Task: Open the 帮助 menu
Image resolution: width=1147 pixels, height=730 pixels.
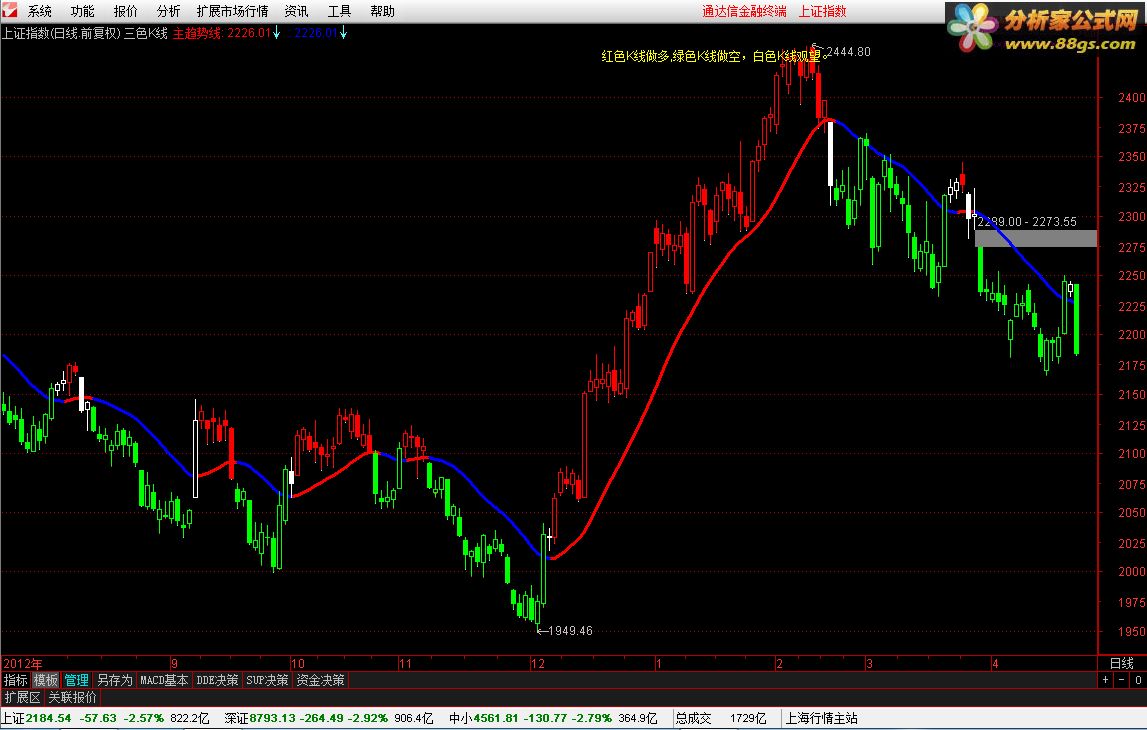Action: pyautogui.click(x=382, y=12)
